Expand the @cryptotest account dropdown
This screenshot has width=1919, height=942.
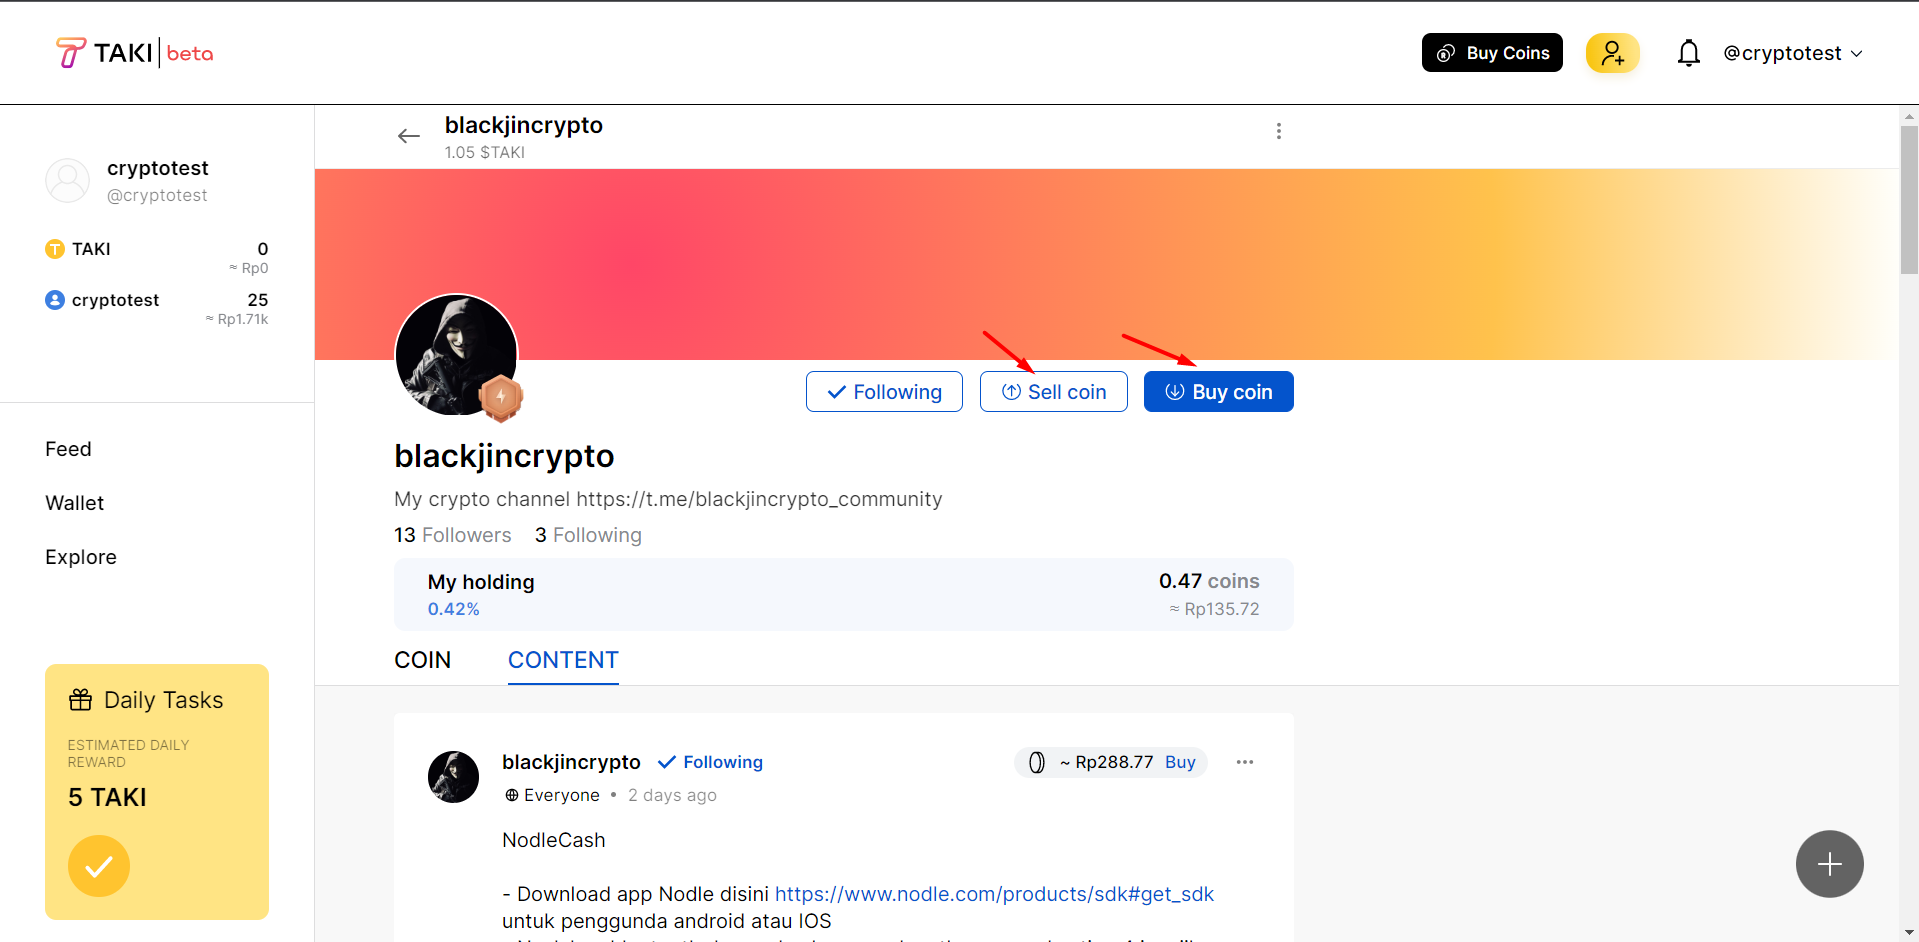pos(1793,53)
